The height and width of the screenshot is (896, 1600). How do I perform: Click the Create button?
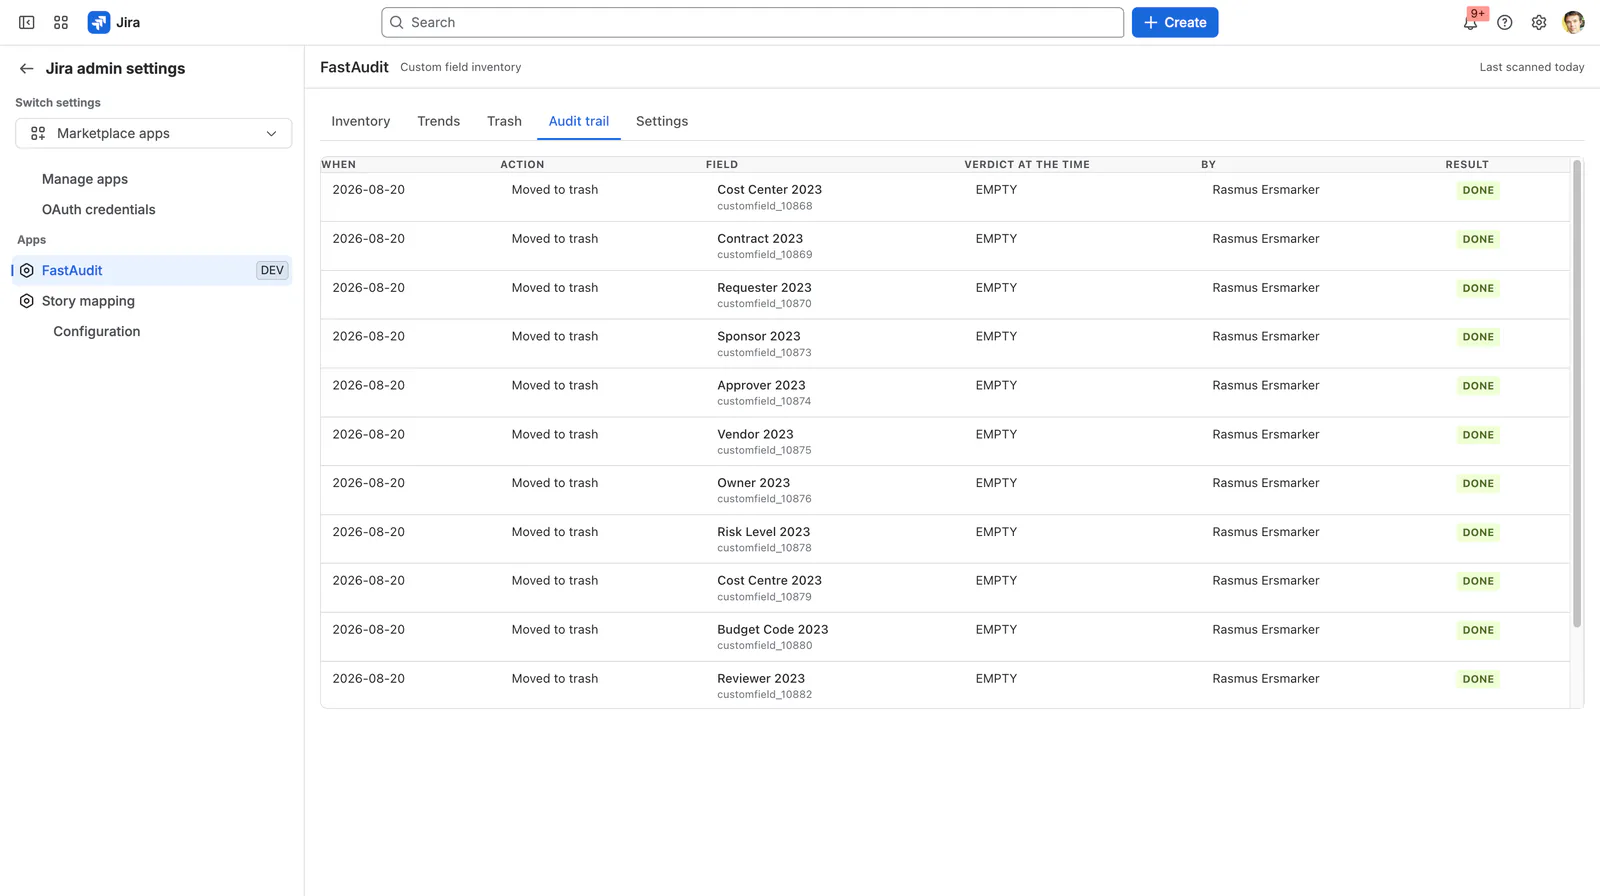pos(1175,22)
